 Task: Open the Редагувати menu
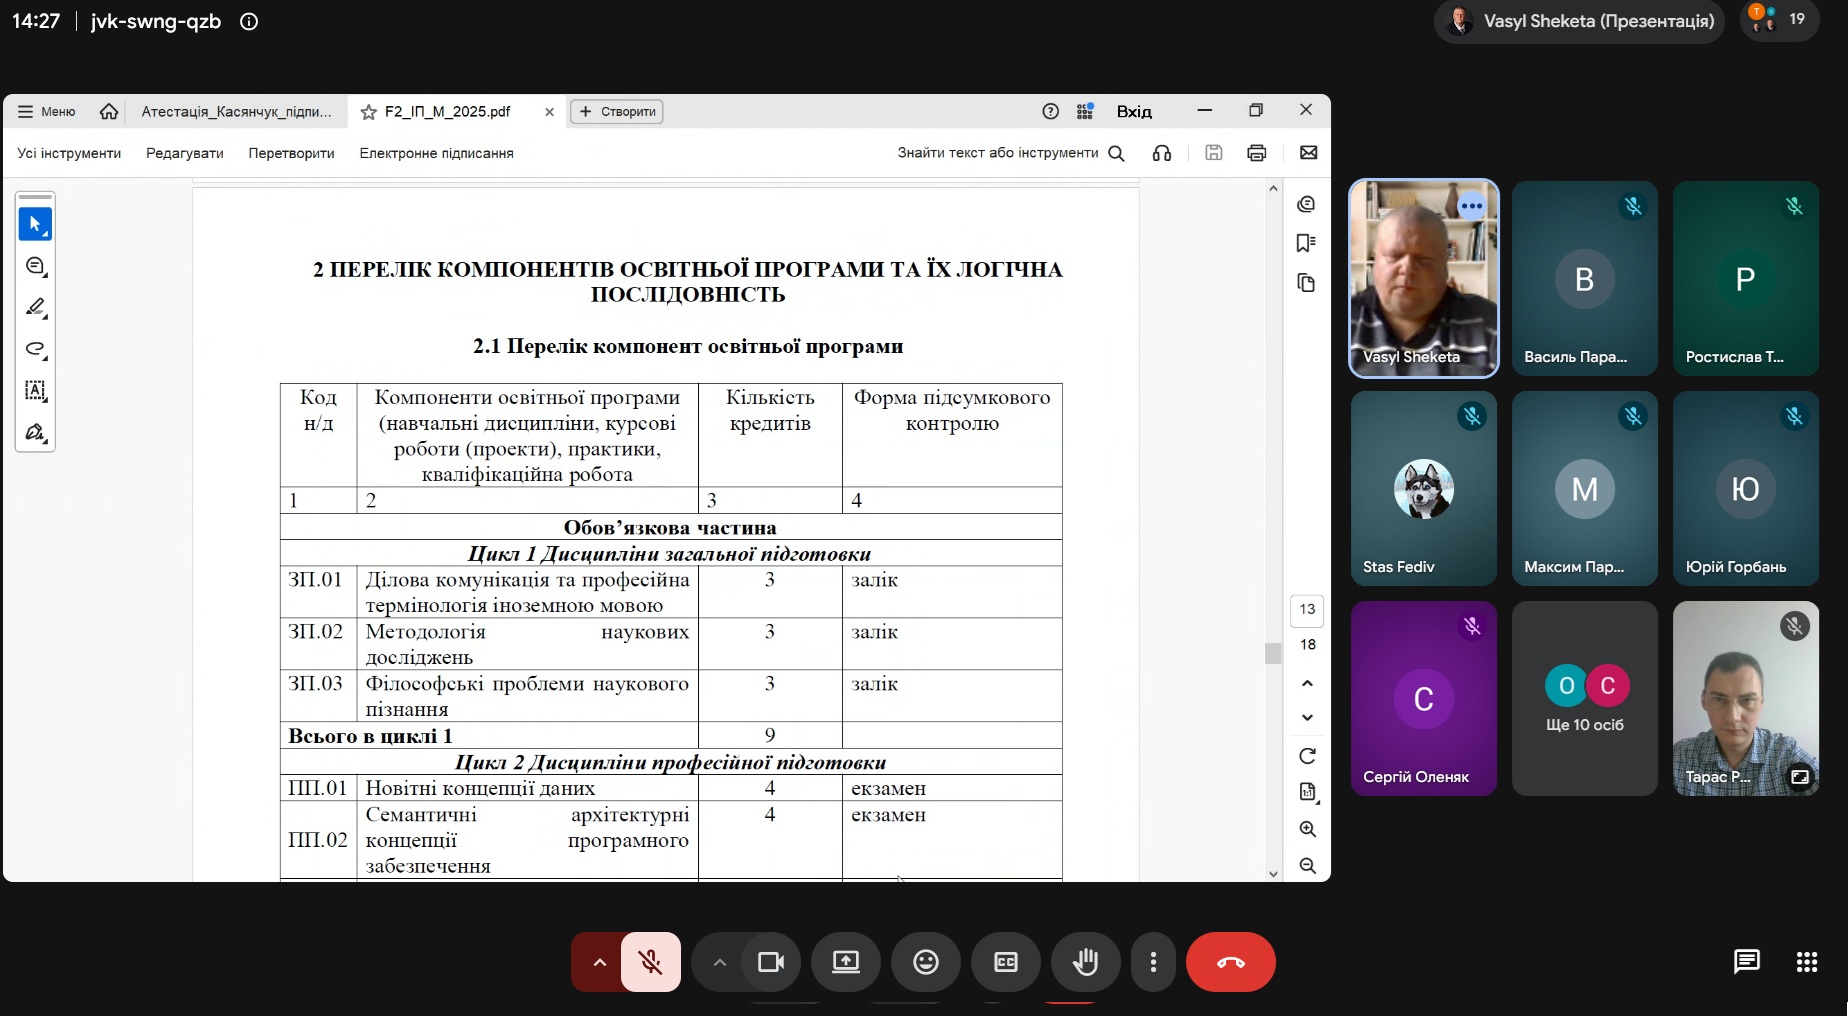point(185,153)
